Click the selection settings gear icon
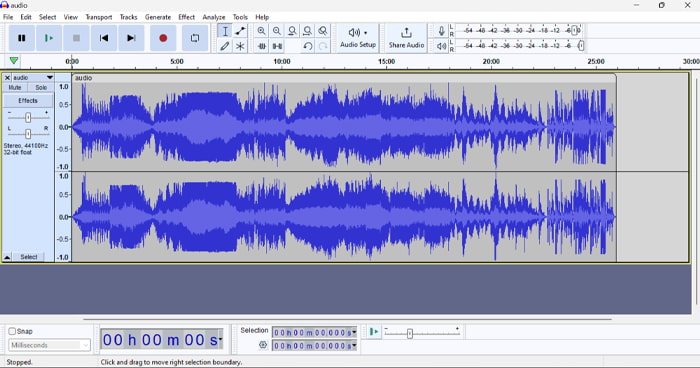The image size is (700, 368). point(262,345)
